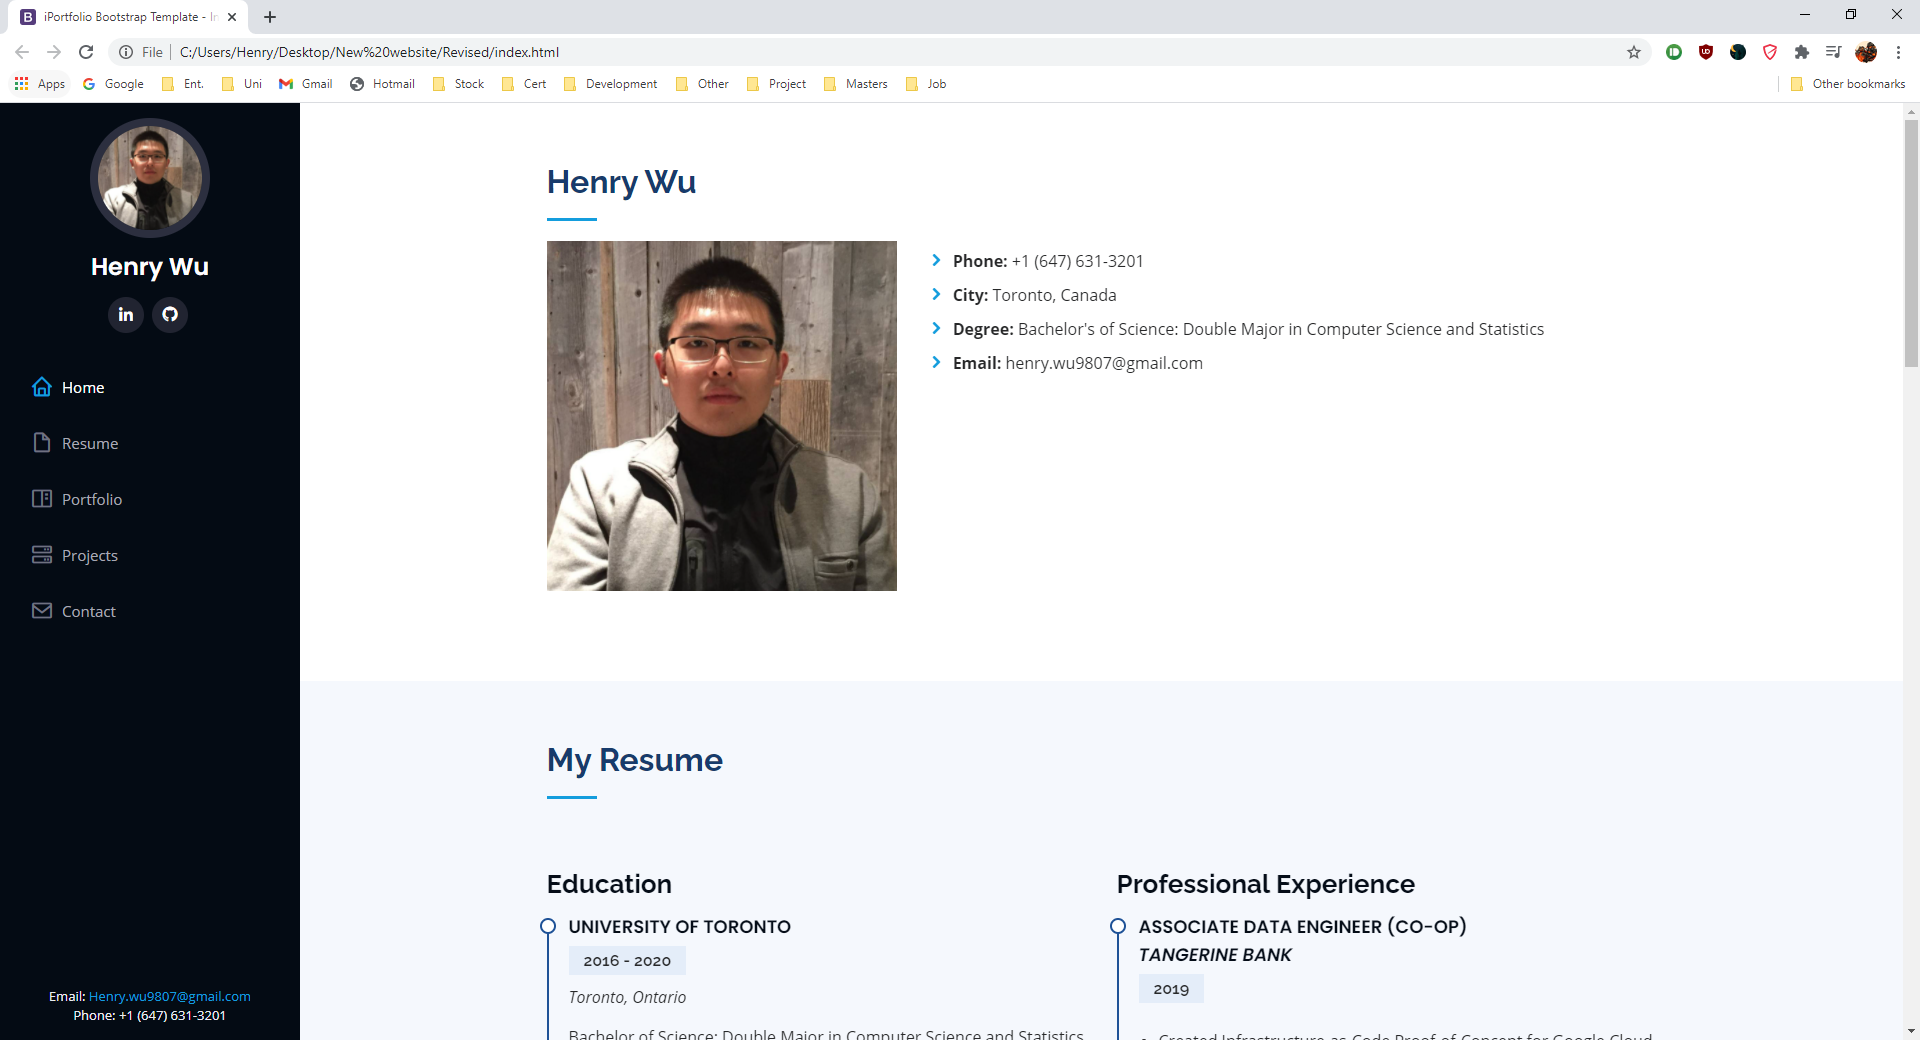Expand the Other bookmarks folder
The height and width of the screenshot is (1040, 1920).
coord(1848,84)
